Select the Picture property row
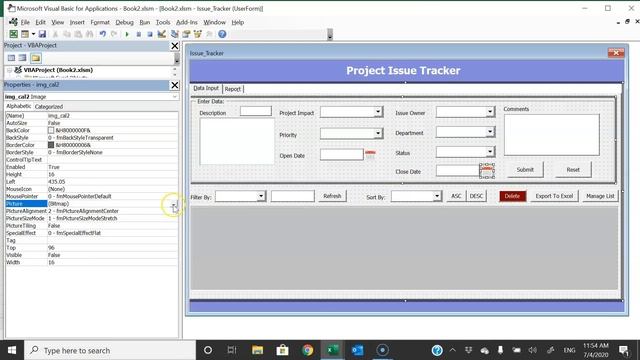Image resolution: width=640 pixels, height=360 pixels. [91, 204]
